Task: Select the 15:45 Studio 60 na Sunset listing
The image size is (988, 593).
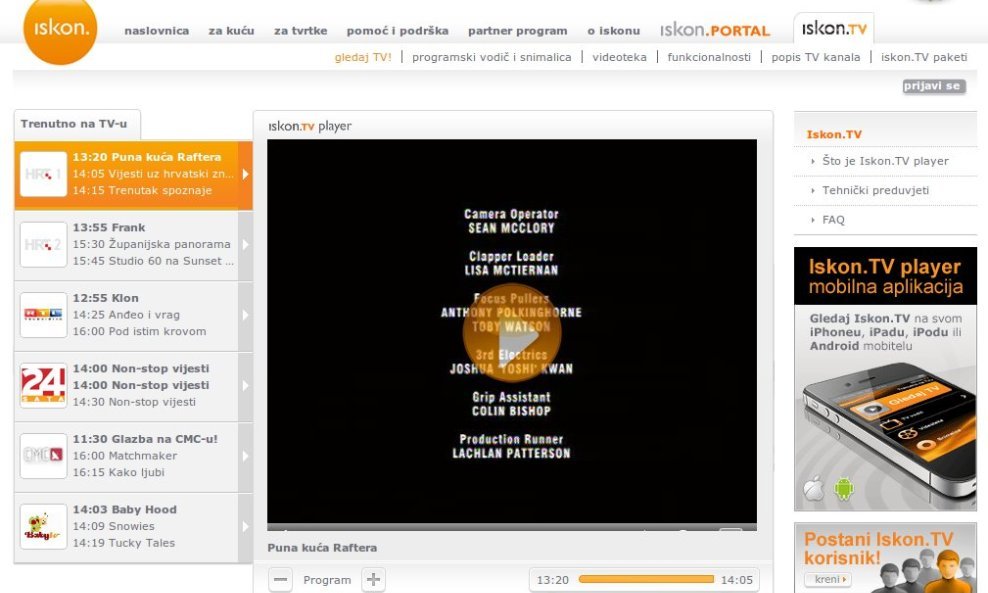Action: (x=152, y=261)
